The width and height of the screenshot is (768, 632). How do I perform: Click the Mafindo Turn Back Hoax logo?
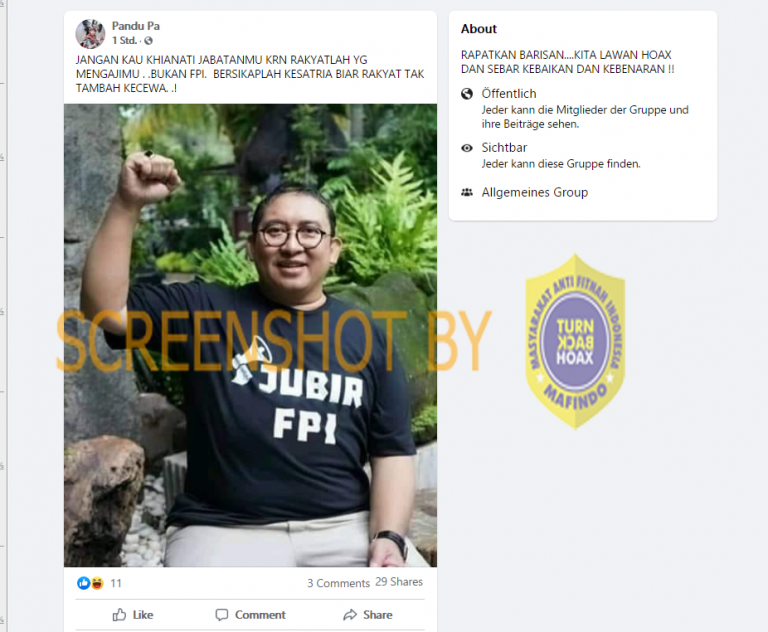click(575, 341)
